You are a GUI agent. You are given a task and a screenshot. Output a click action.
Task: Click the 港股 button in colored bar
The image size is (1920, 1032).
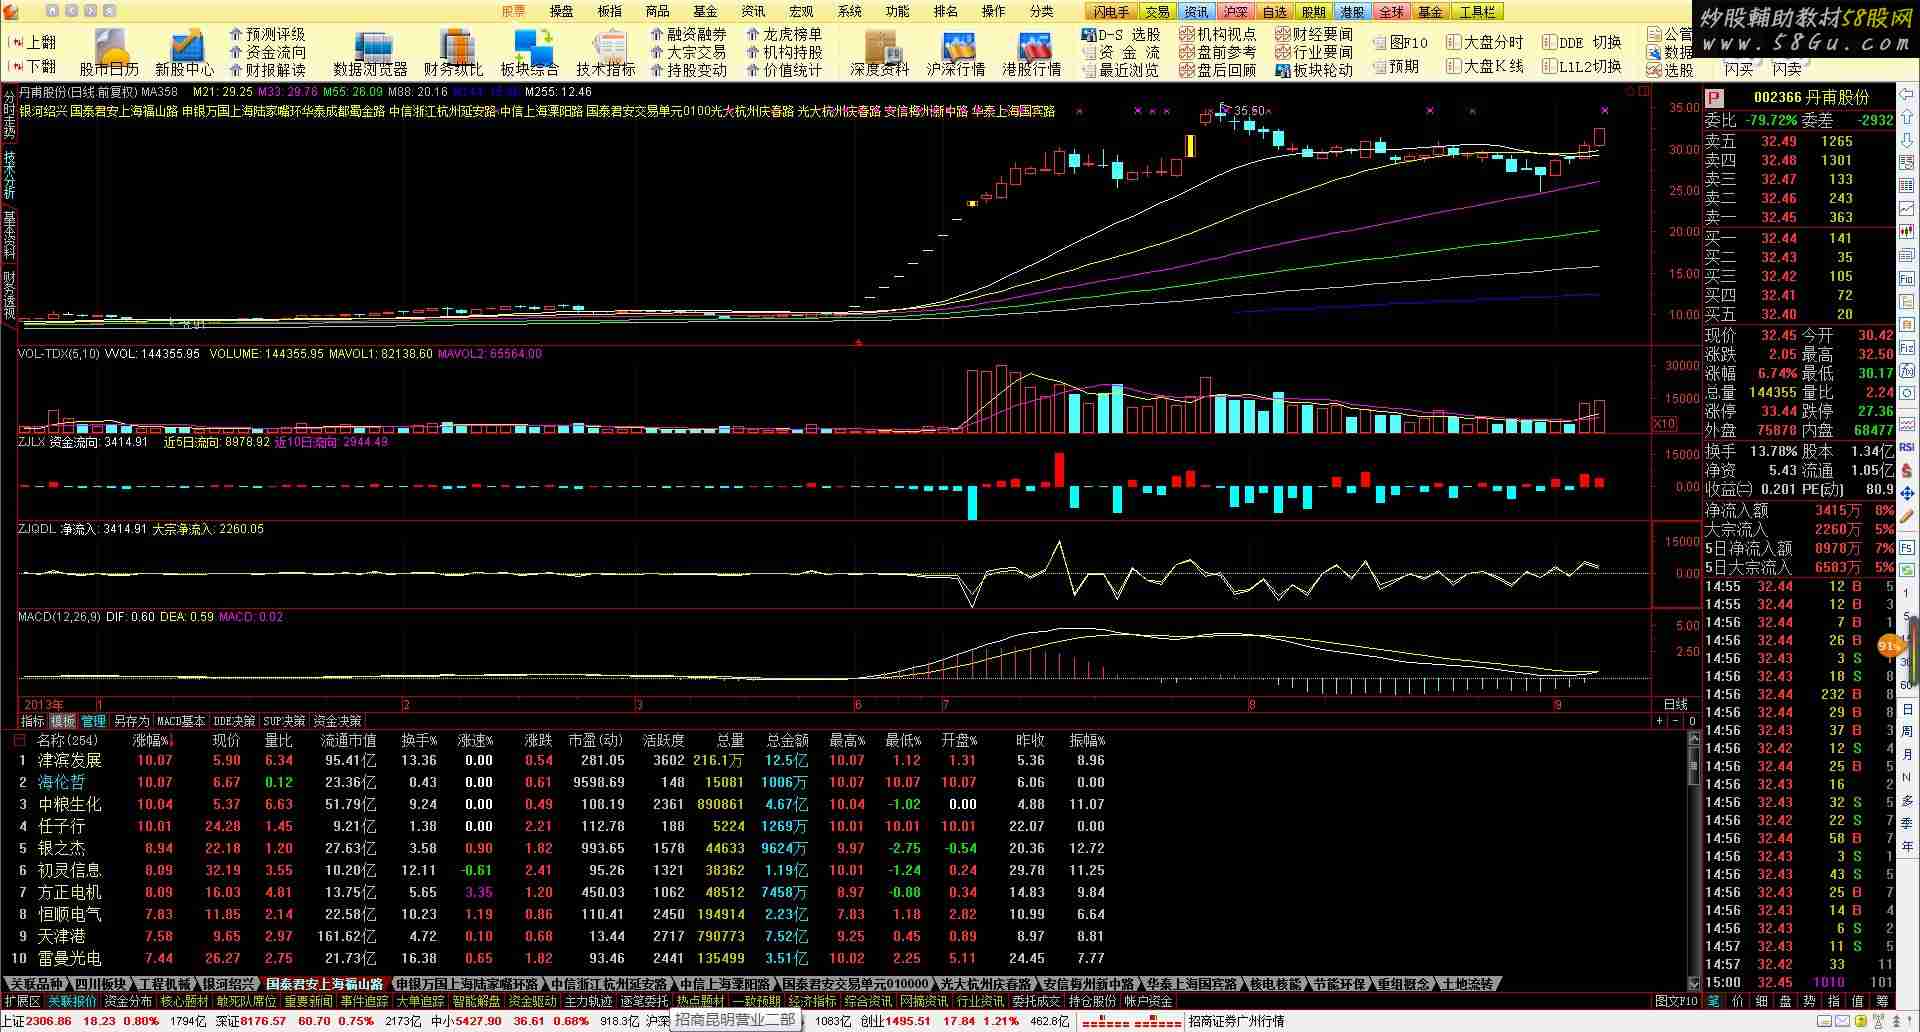point(1352,12)
